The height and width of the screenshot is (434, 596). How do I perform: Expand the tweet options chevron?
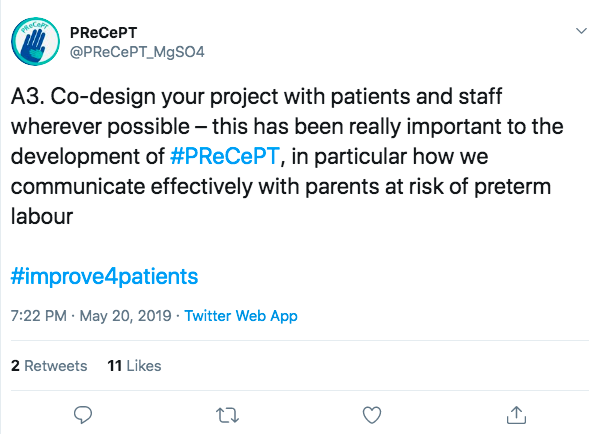[581, 31]
